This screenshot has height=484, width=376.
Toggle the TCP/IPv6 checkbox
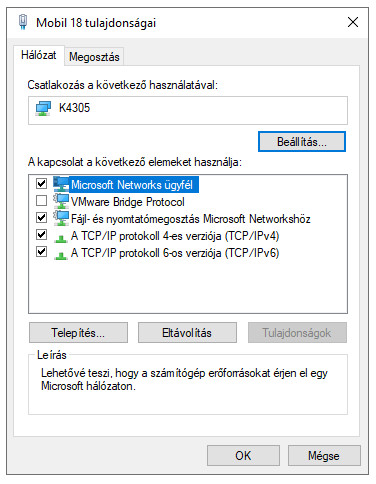point(41,252)
